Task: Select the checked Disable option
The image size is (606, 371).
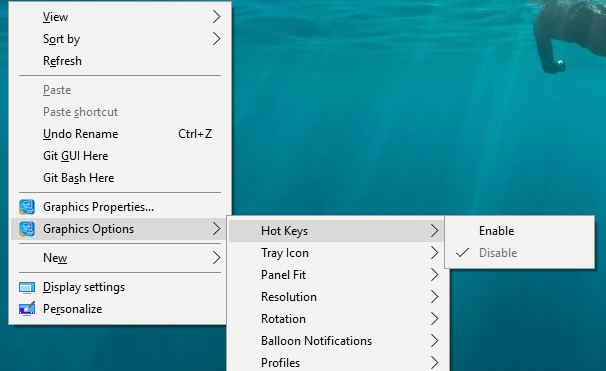Action: click(x=520, y=253)
